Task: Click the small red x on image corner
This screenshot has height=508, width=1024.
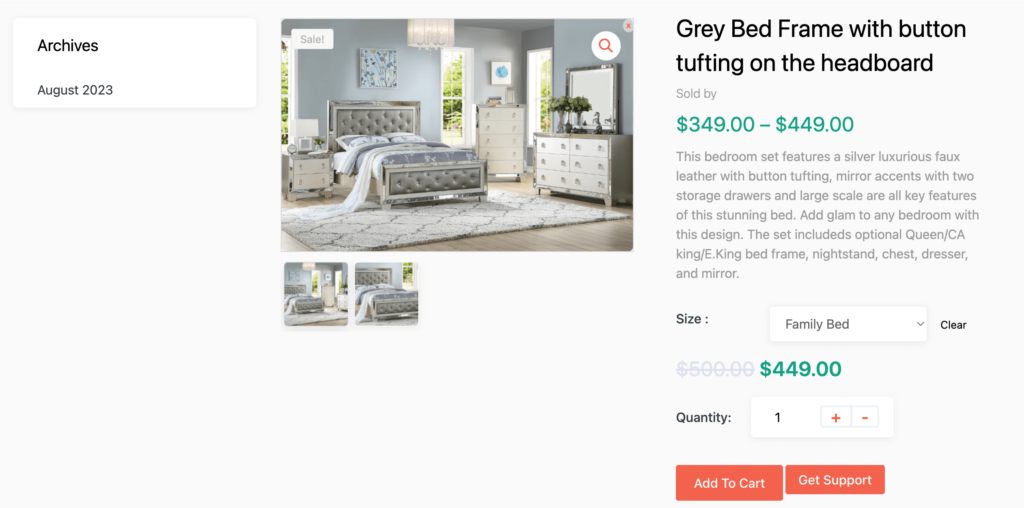Action: tap(628, 26)
